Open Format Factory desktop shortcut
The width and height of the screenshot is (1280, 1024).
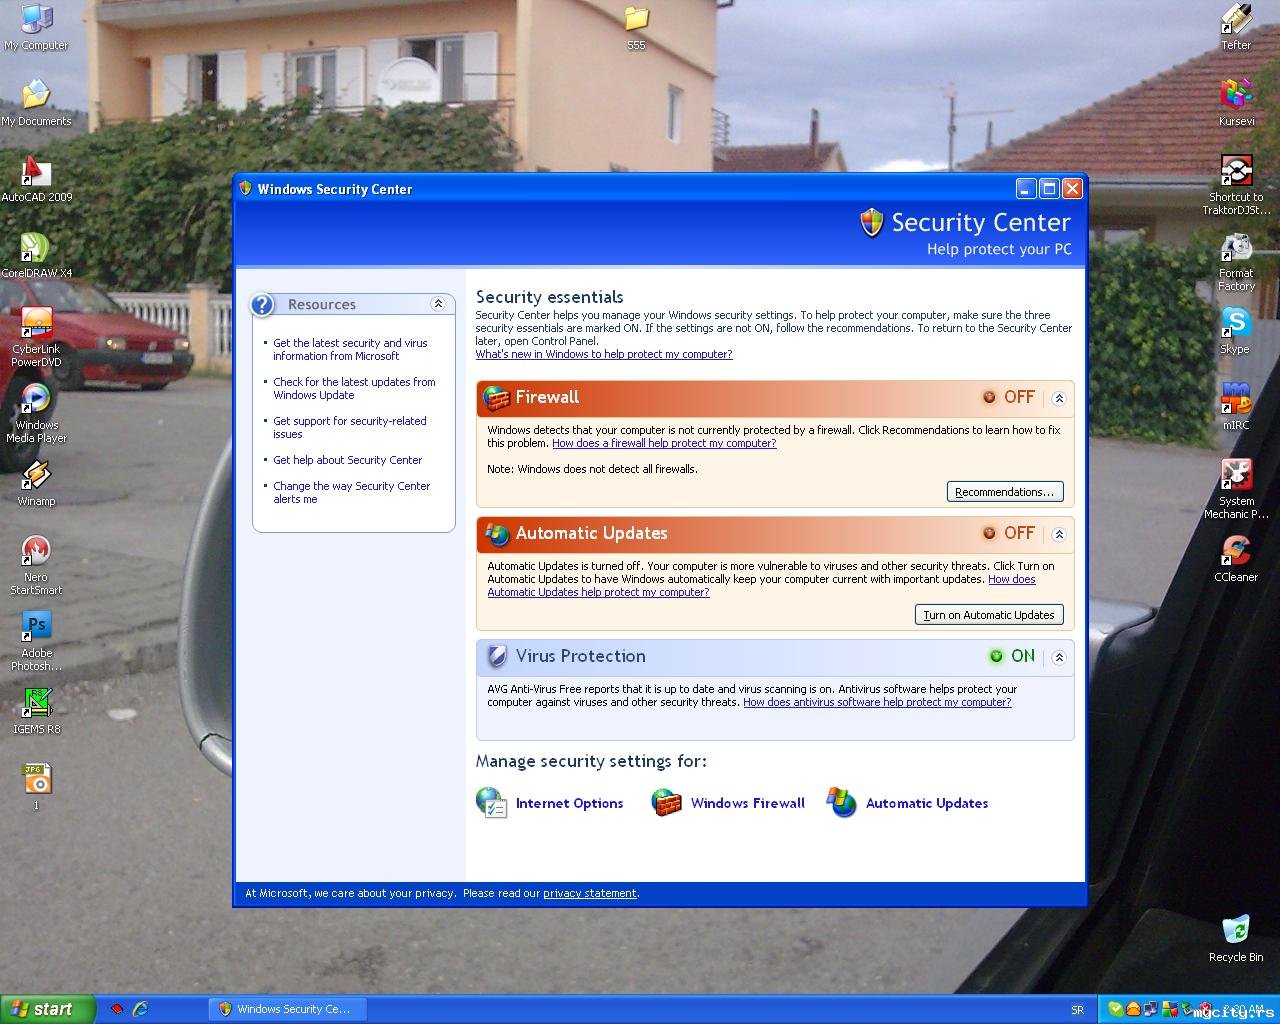tap(1236, 261)
